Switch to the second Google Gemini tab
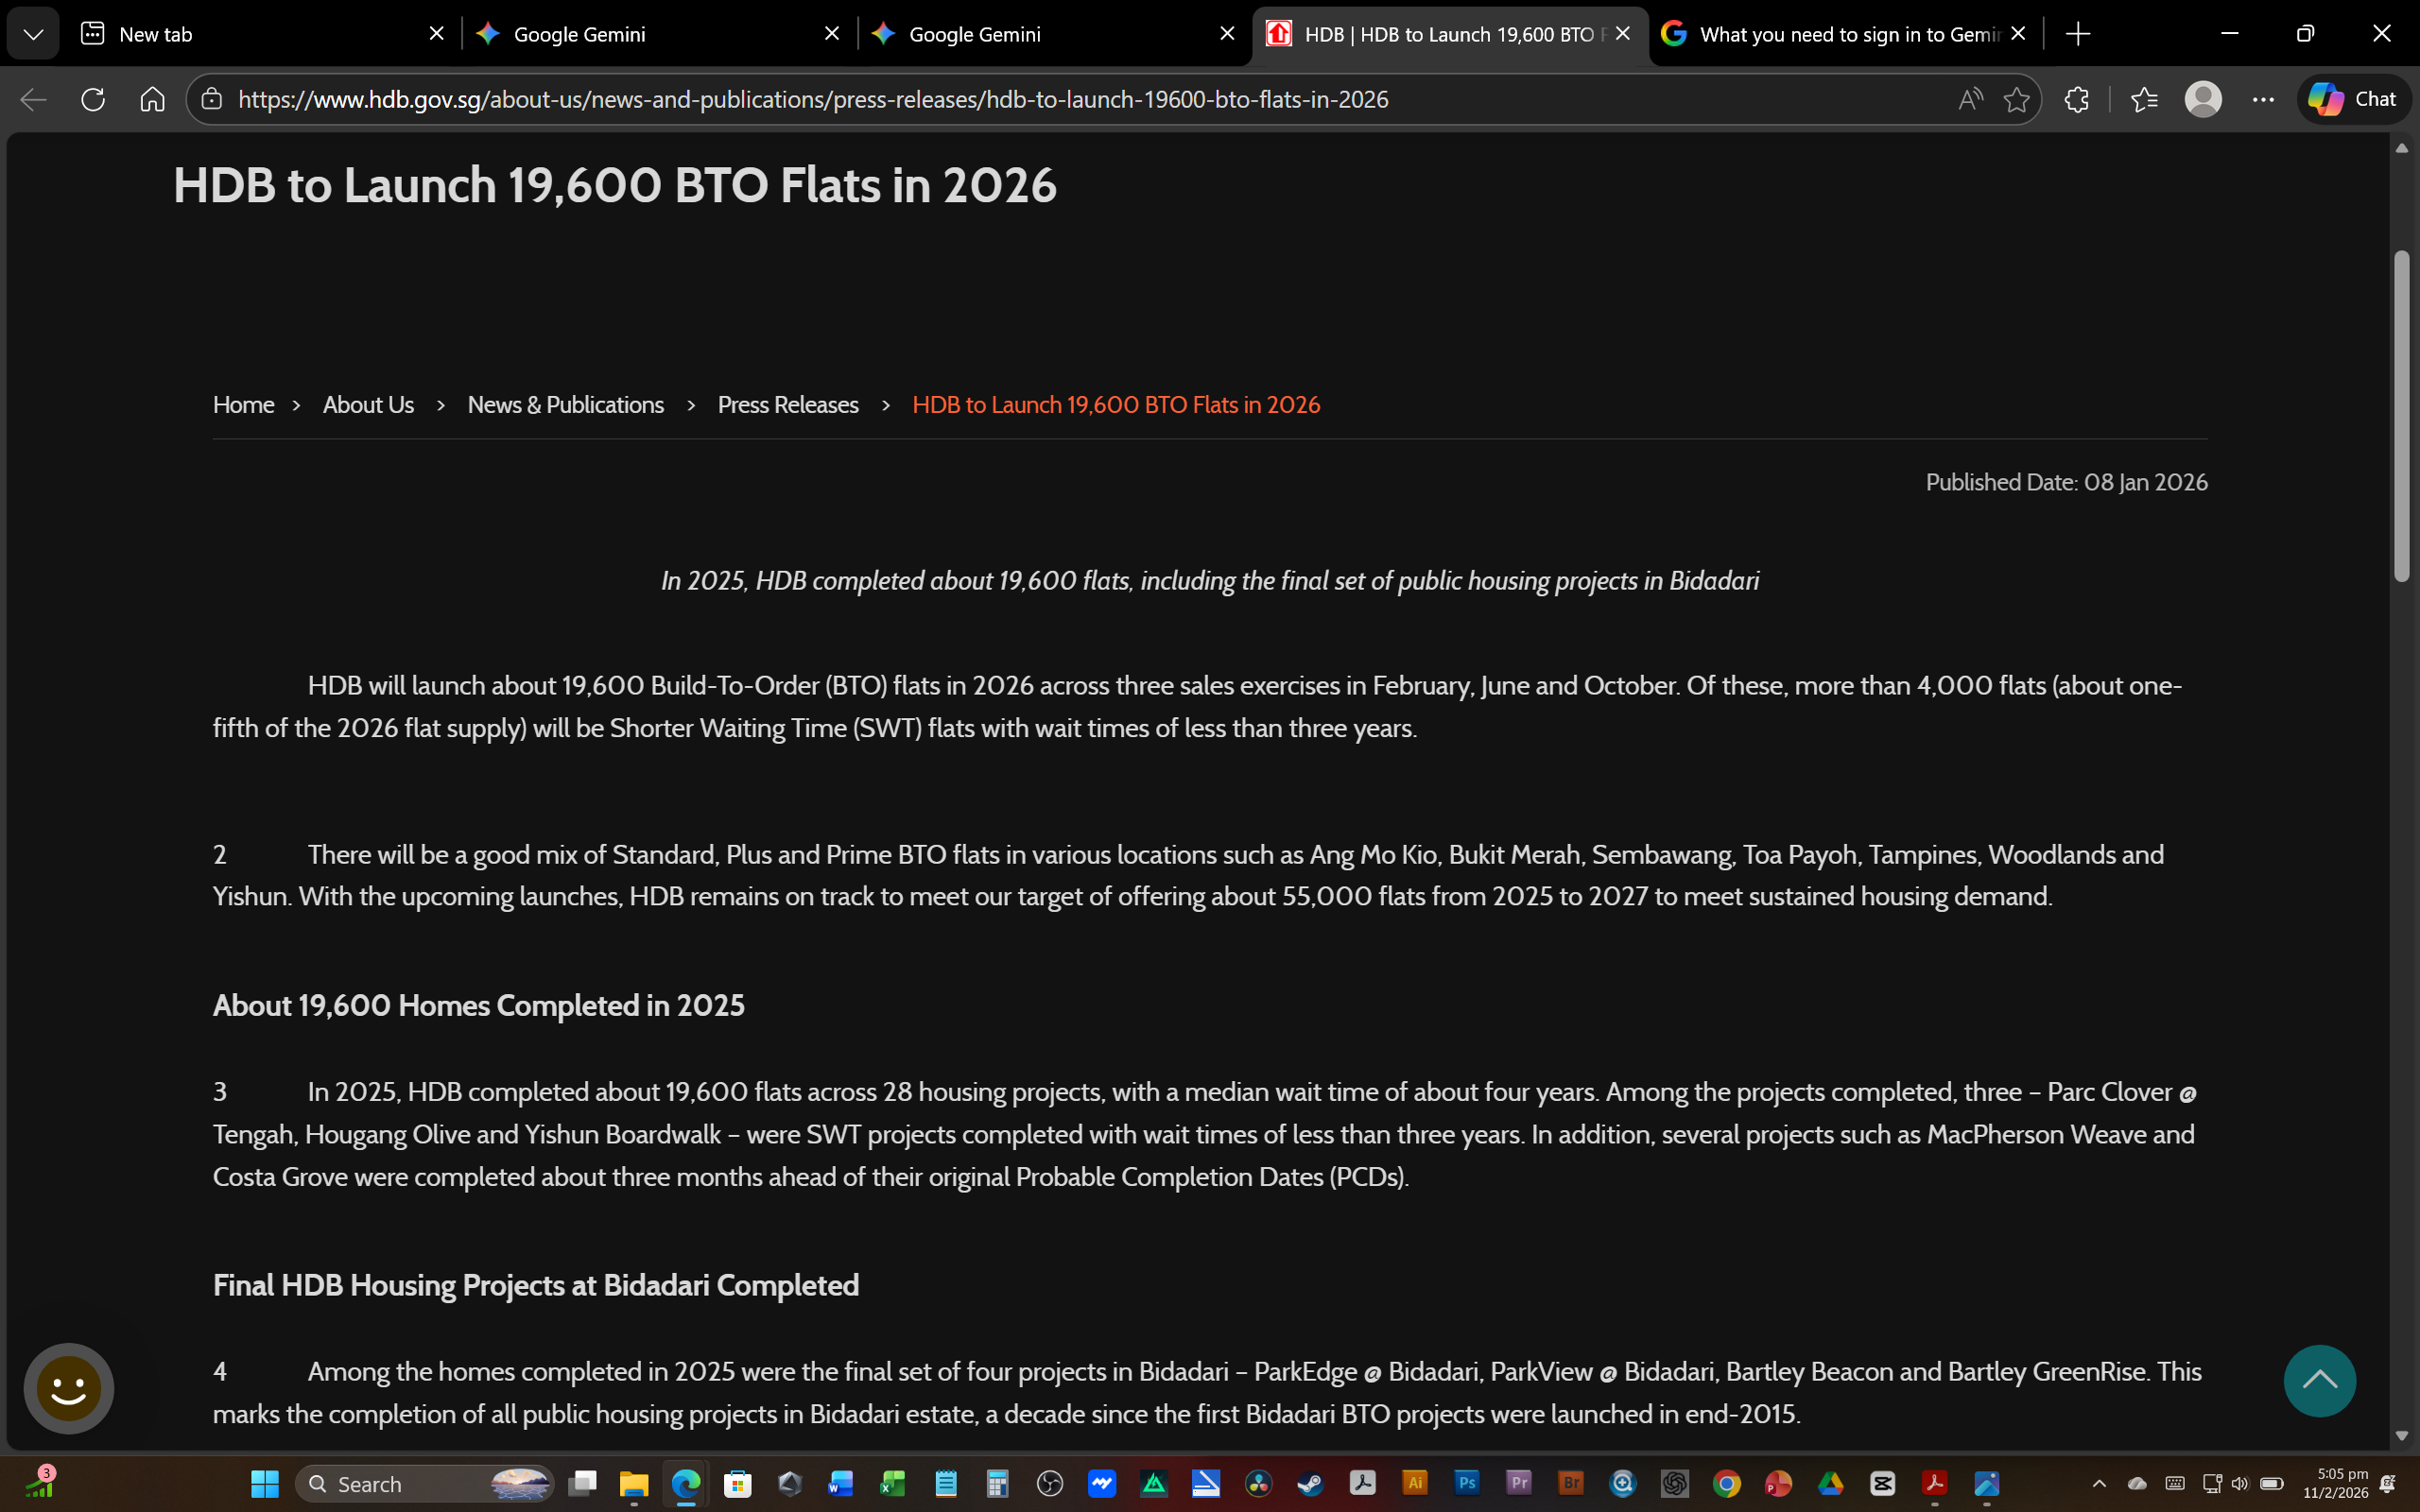This screenshot has height=1512, width=2420. [x=1053, y=34]
